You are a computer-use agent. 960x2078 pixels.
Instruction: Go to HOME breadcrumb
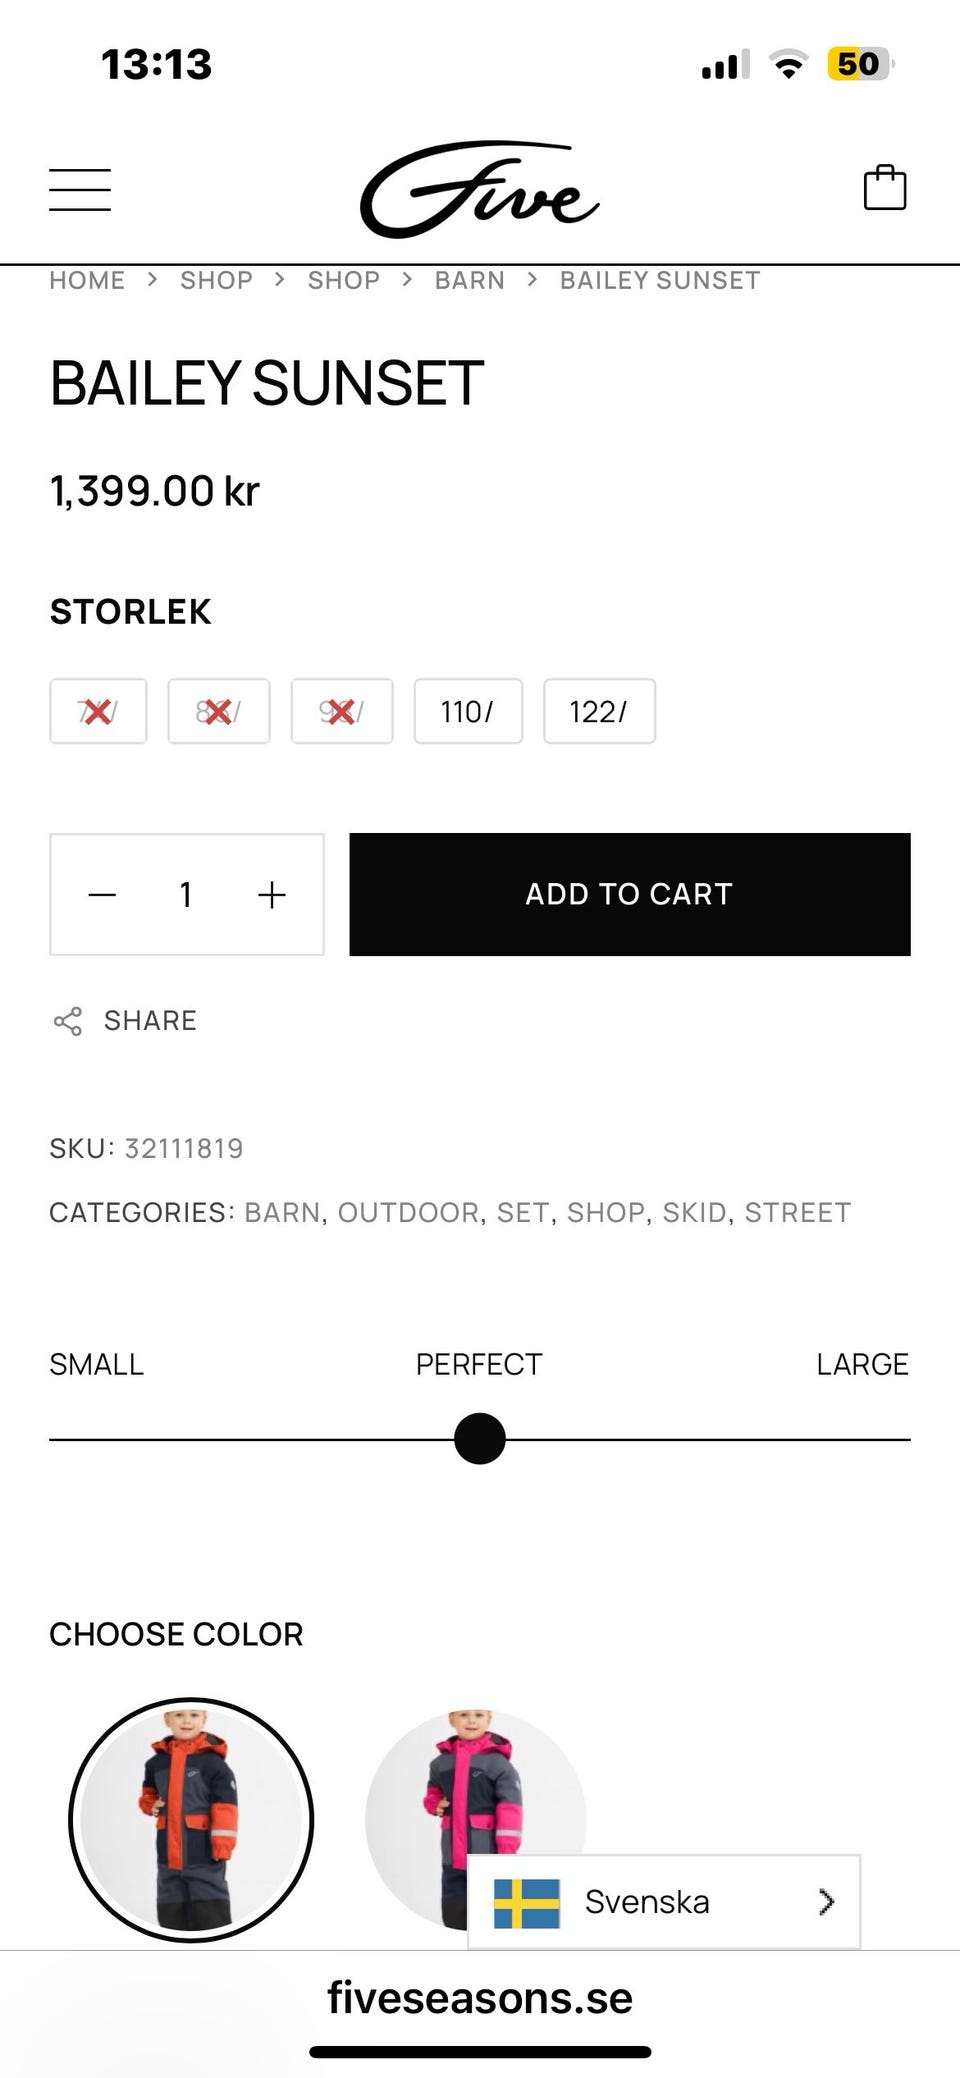coord(87,280)
